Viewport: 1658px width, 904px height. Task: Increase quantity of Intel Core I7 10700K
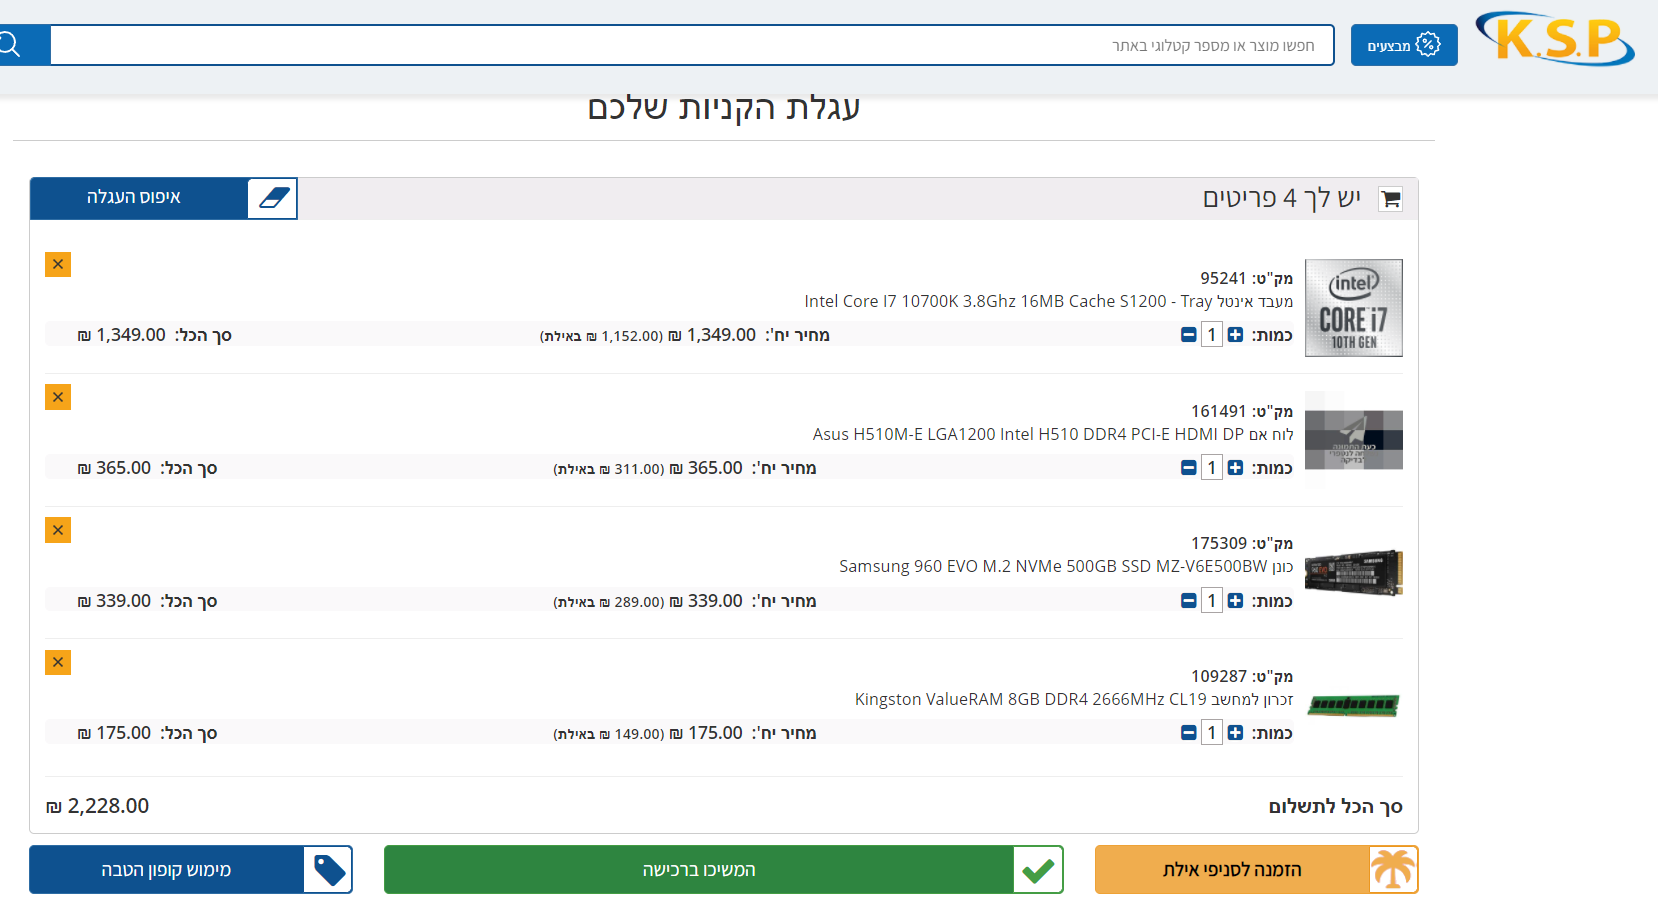click(1235, 335)
